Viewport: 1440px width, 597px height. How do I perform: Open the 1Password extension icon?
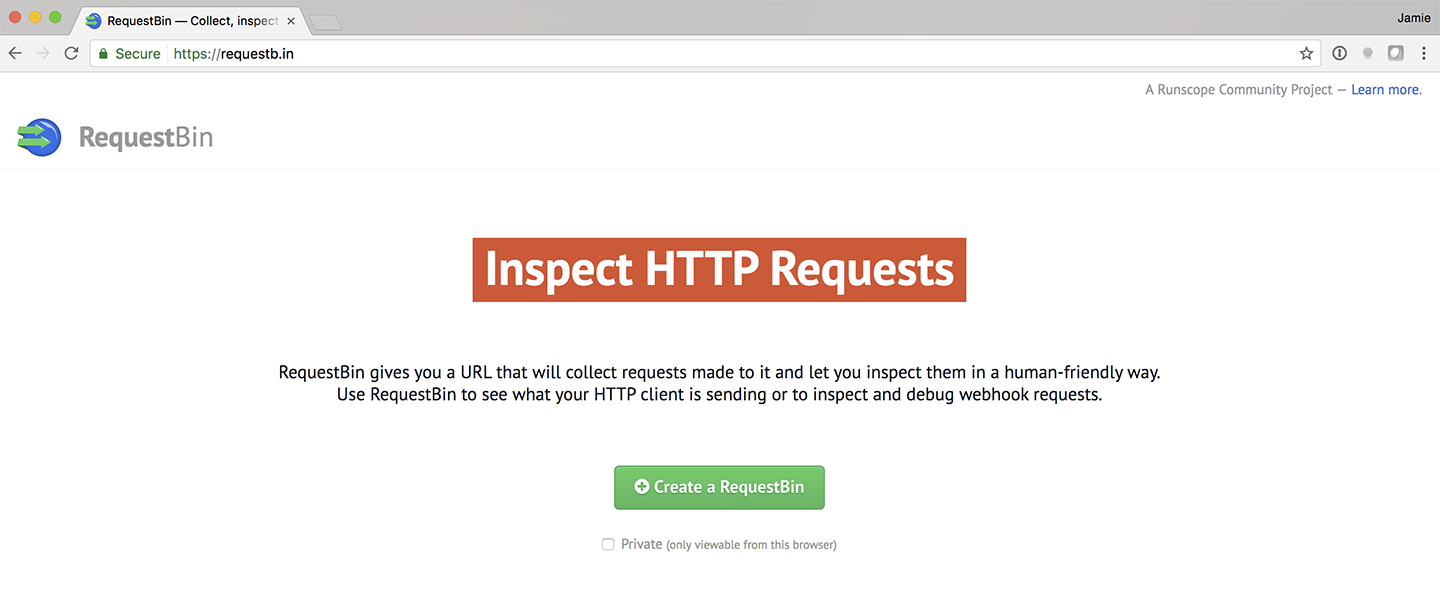(1340, 54)
